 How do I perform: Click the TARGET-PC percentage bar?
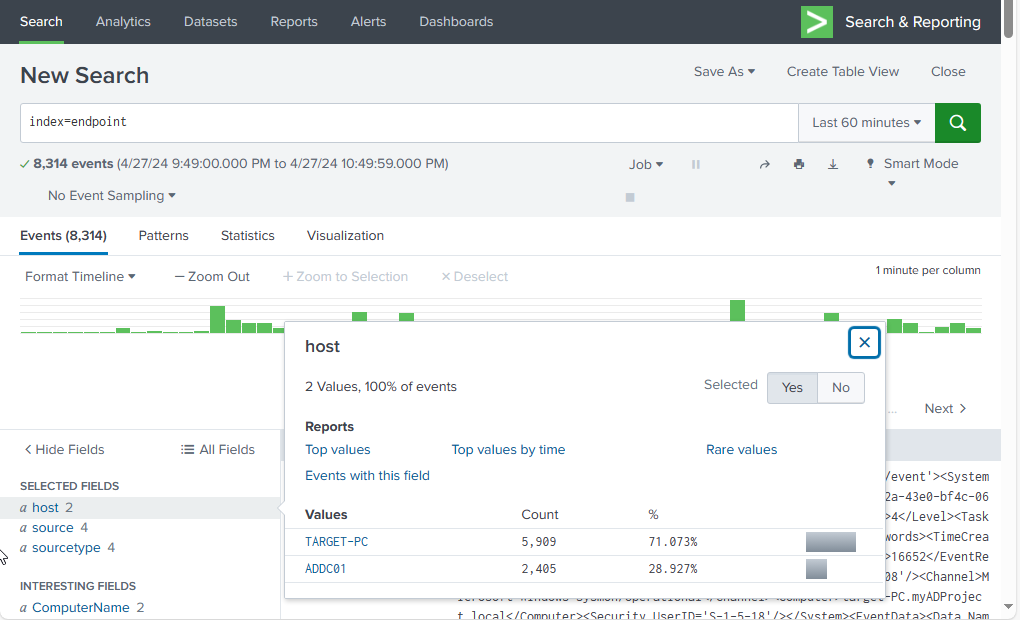831,542
